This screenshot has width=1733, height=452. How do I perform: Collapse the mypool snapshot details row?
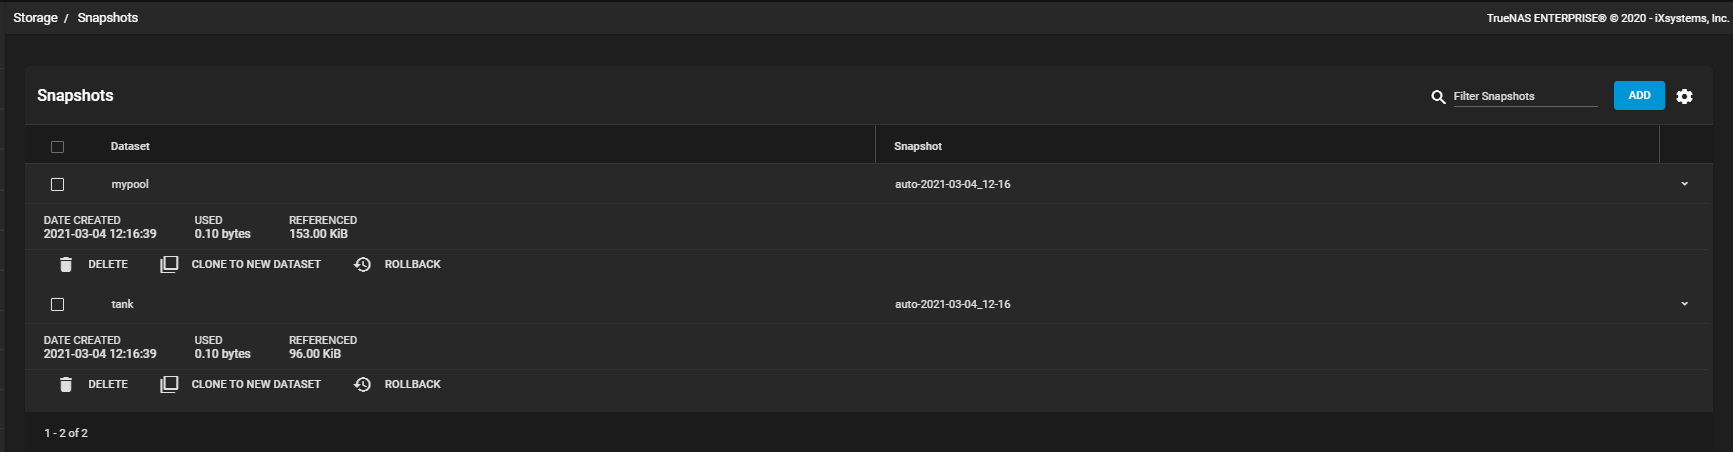point(1684,184)
